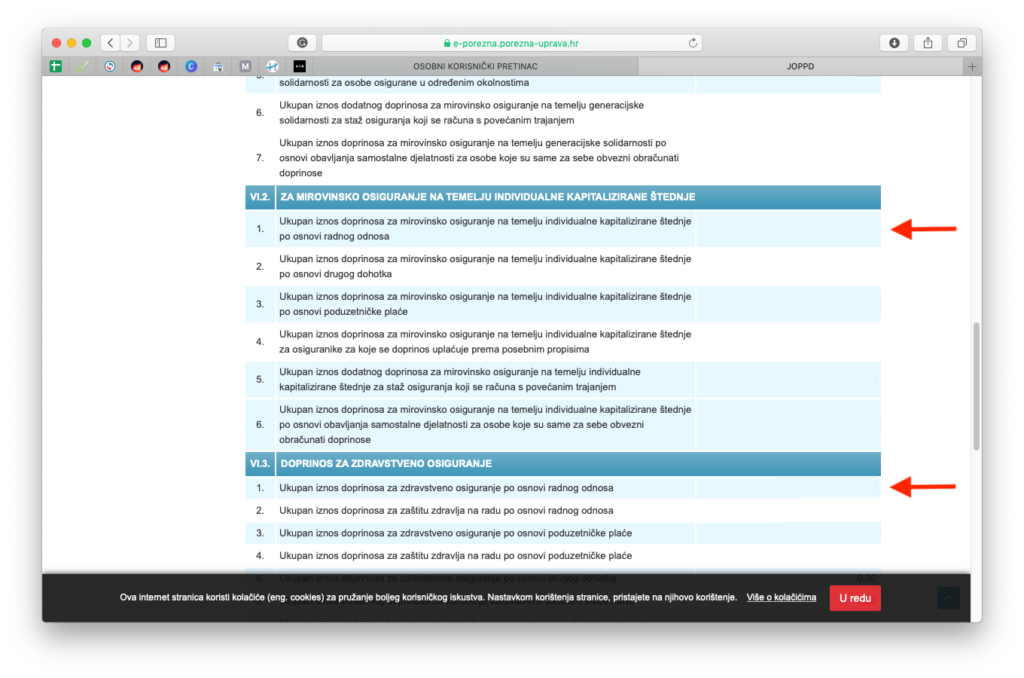The height and width of the screenshot is (678, 1024).
Task: Click the Grammarly extension icon in toolbar
Action: click(301, 43)
